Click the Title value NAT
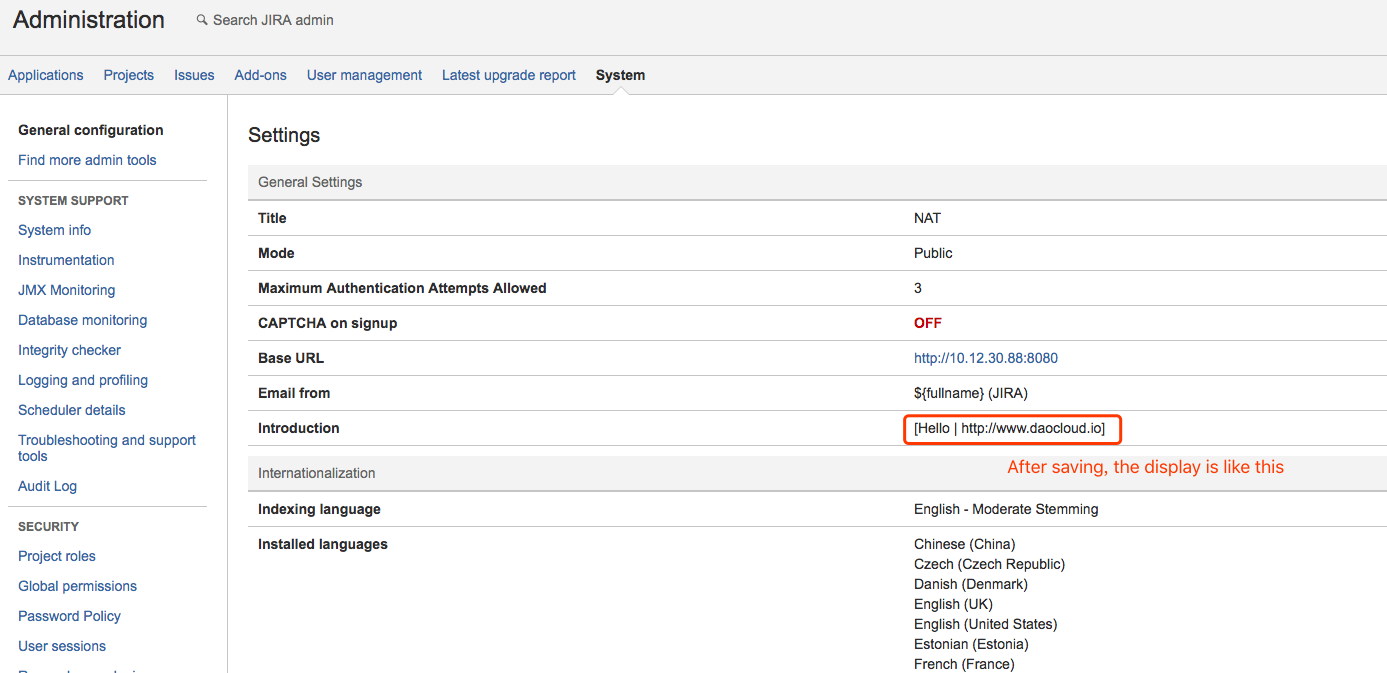 click(928, 218)
